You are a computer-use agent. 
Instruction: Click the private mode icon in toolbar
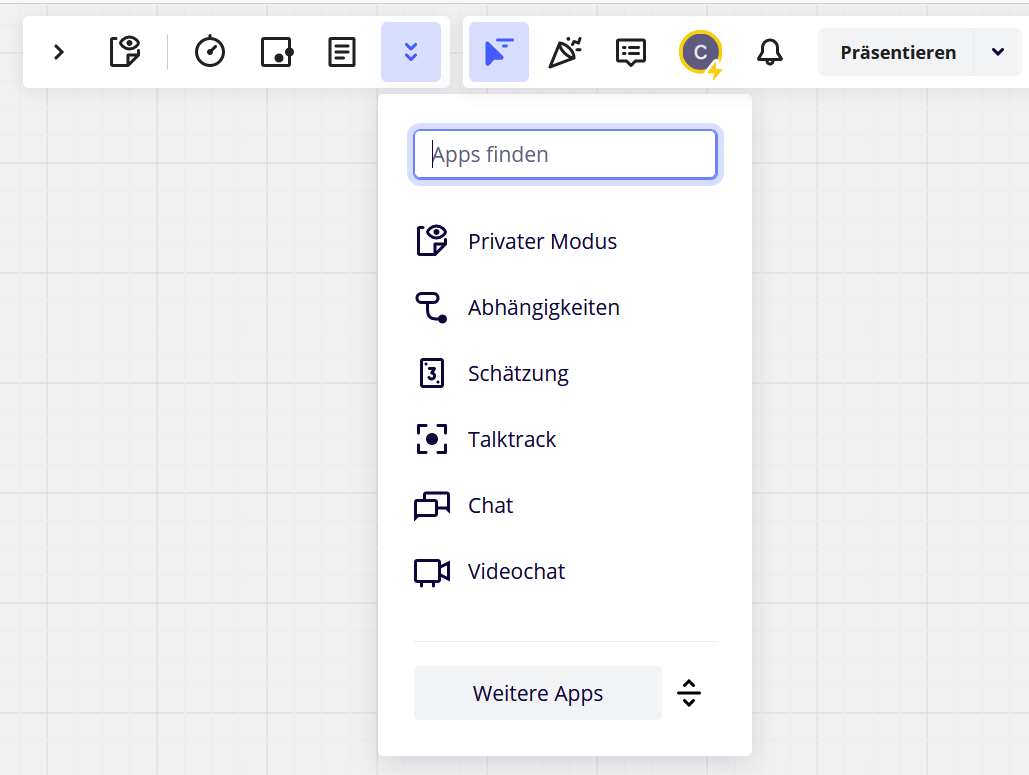click(125, 52)
